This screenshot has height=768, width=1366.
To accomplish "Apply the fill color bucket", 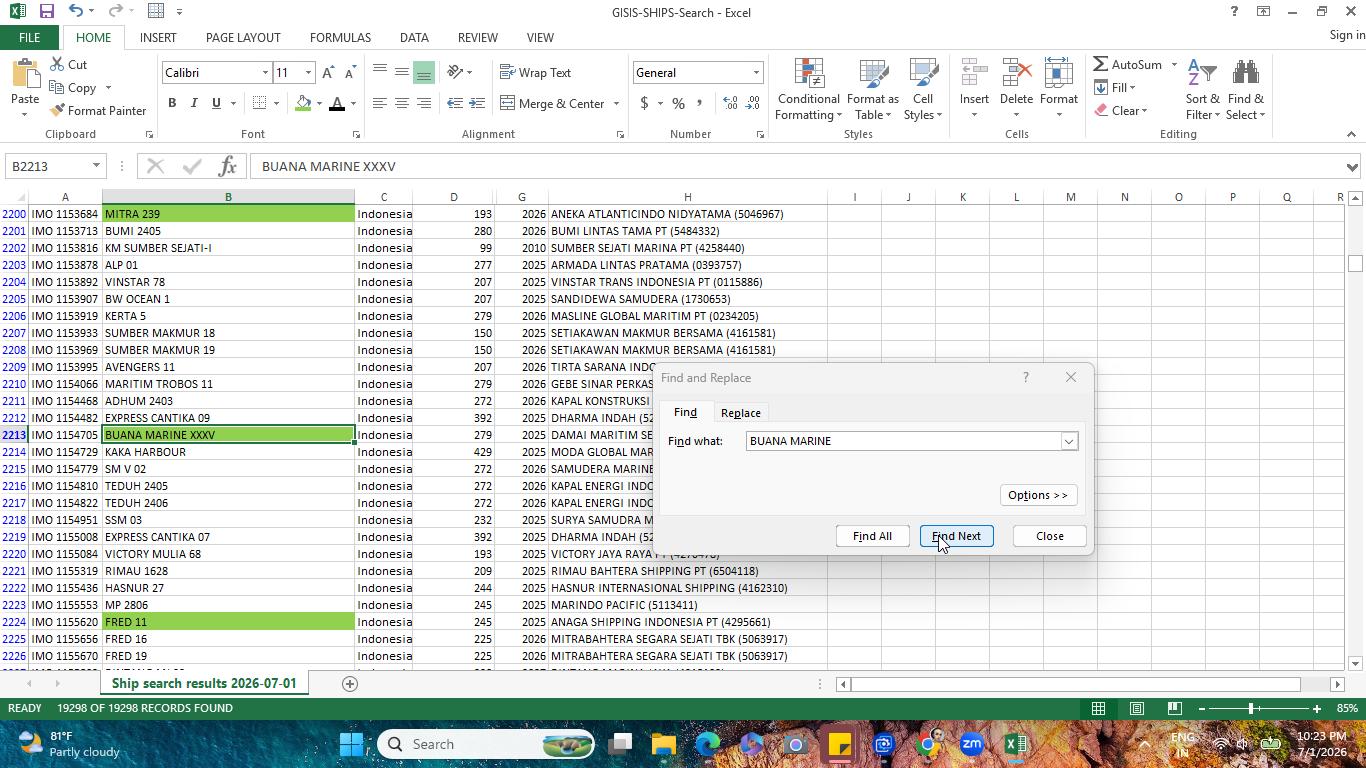I will pyautogui.click(x=303, y=104).
